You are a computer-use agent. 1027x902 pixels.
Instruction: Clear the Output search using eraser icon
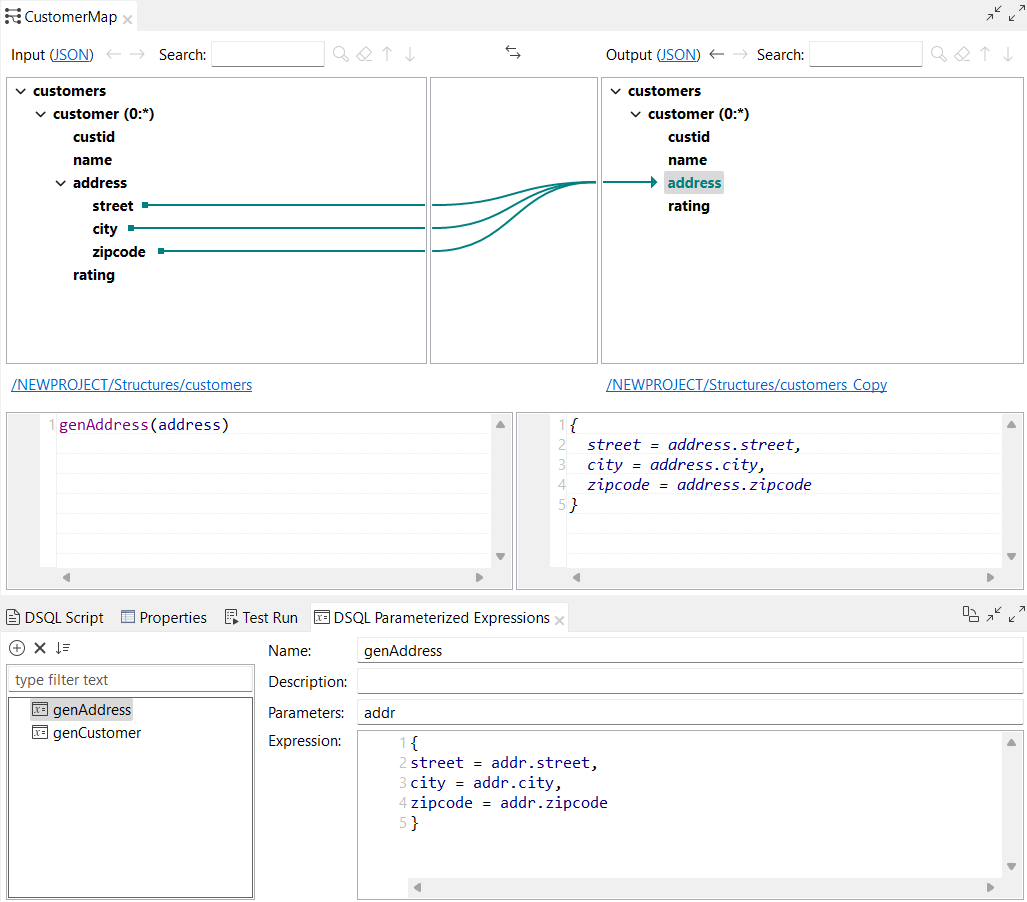(961, 53)
